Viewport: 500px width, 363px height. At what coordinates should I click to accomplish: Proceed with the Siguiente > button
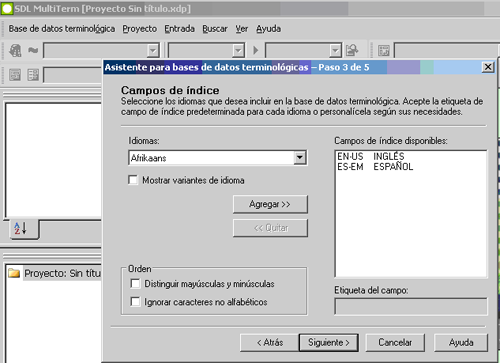[329, 343]
